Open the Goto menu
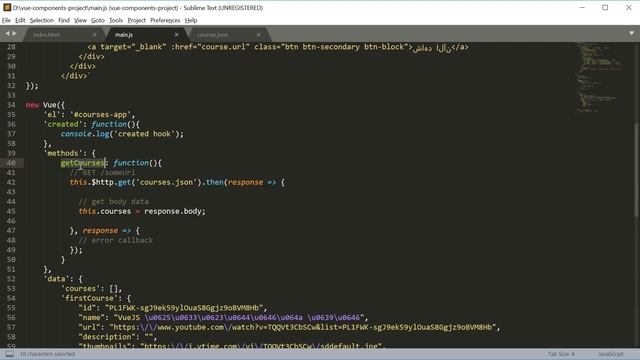Screen dimensions: 640x360 [x=98, y=20]
